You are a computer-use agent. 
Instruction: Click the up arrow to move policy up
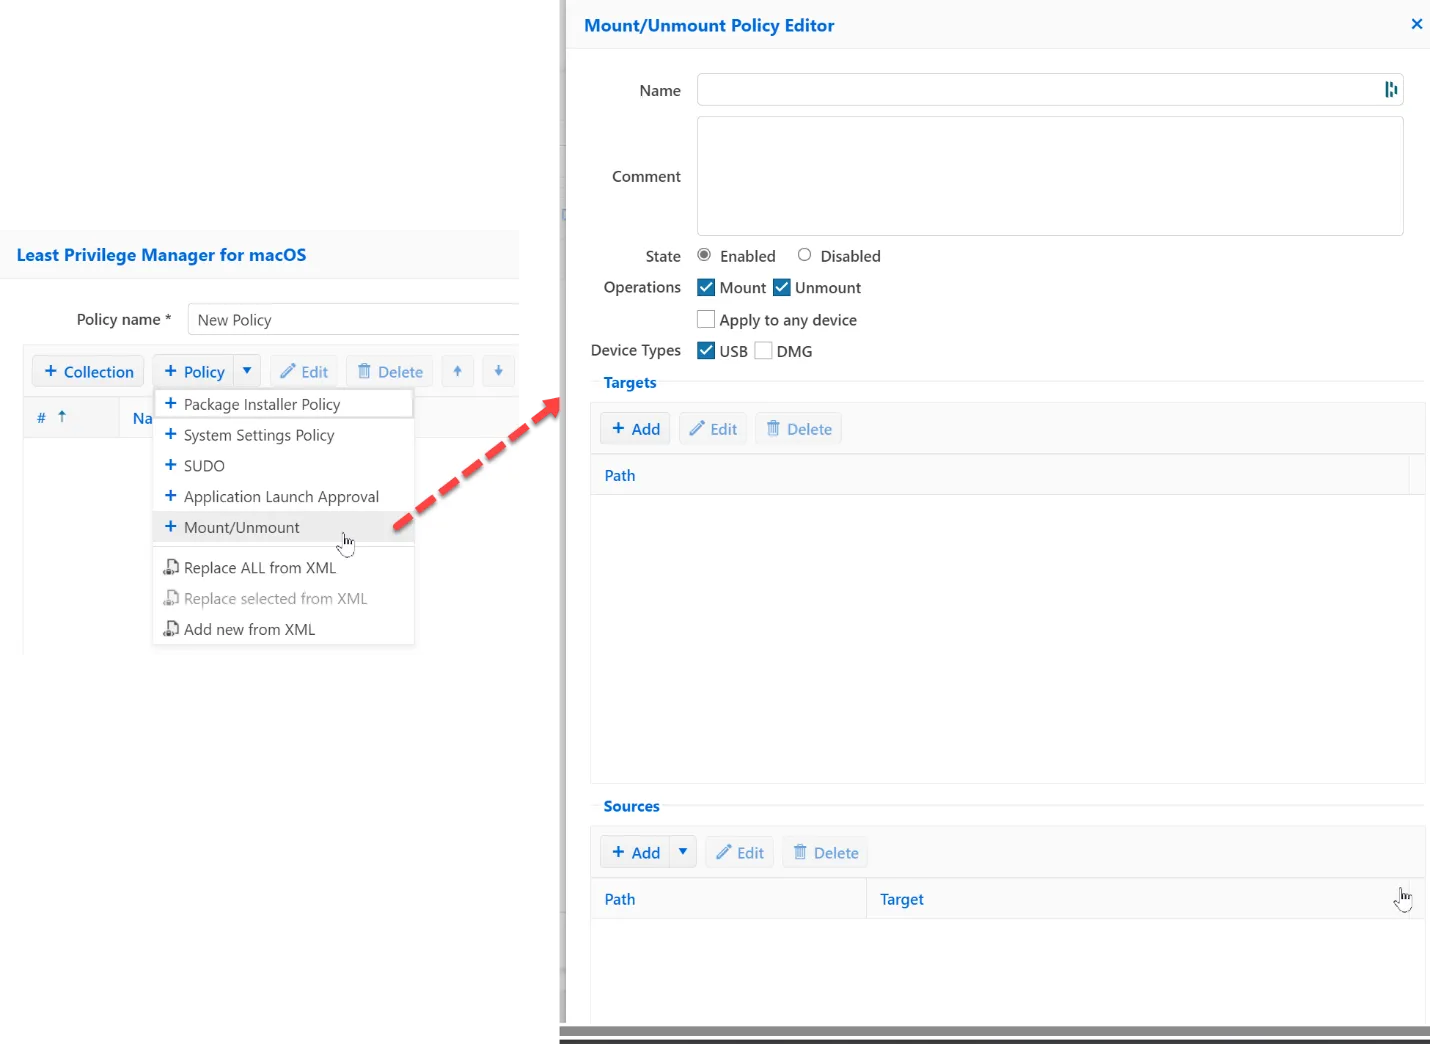(457, 371)
